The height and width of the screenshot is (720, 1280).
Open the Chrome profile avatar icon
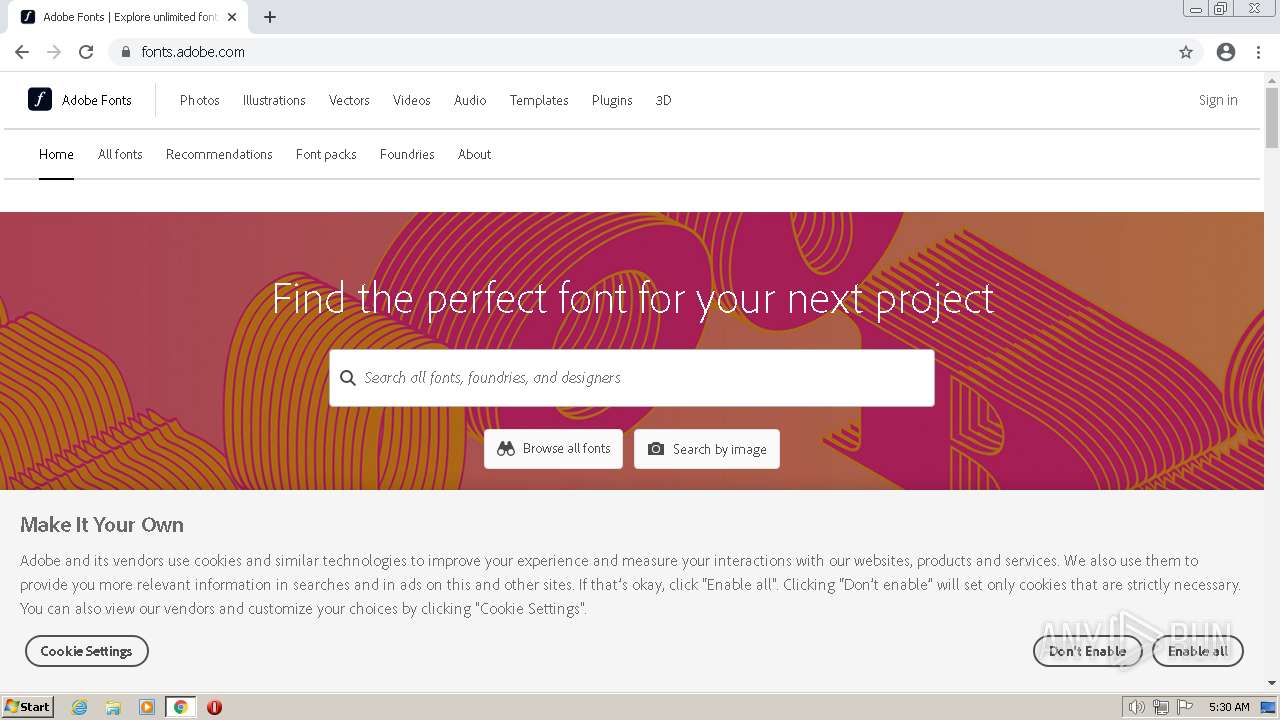click(x=1226, y=52)
